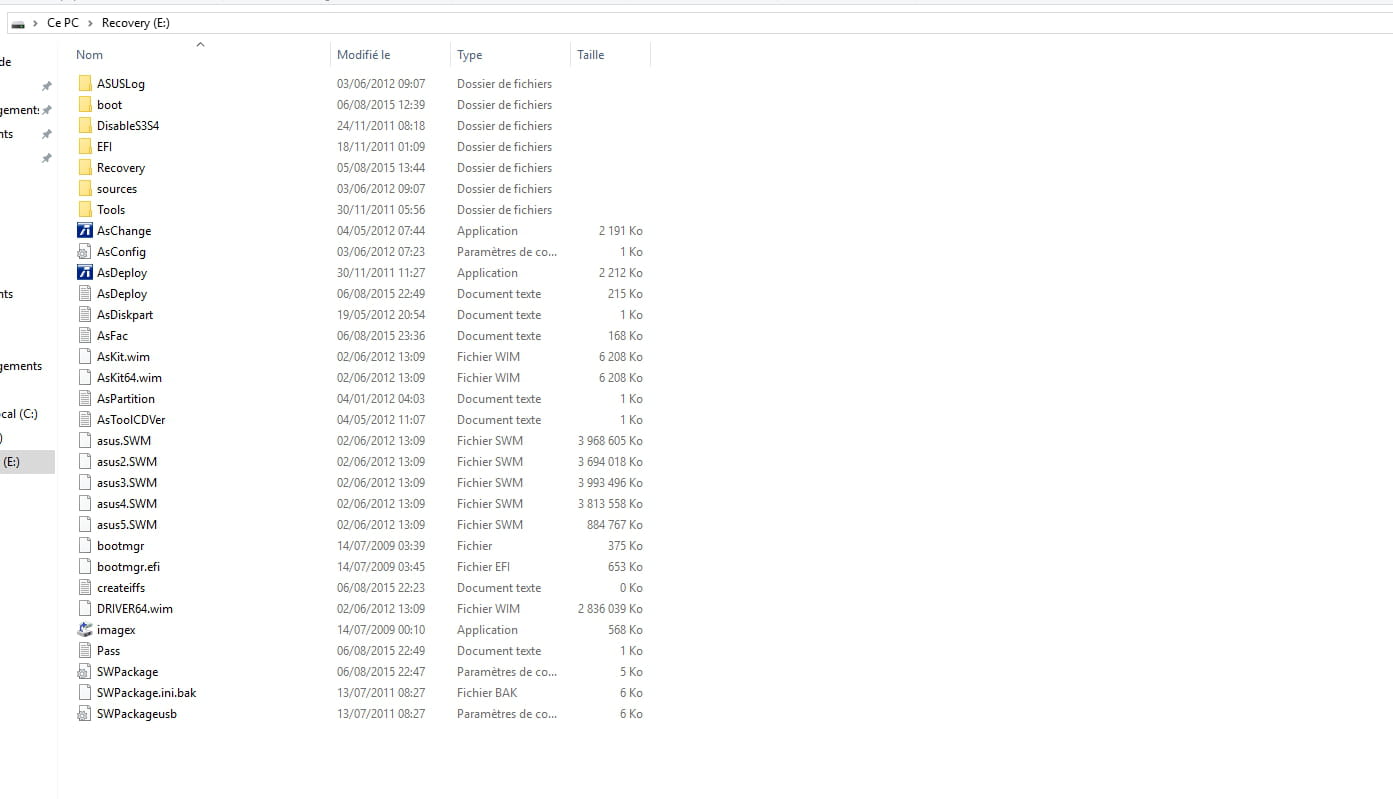Screen dimensions: 1393x799
Task: Select the bootmgr file icon
Action: (85, 546)
